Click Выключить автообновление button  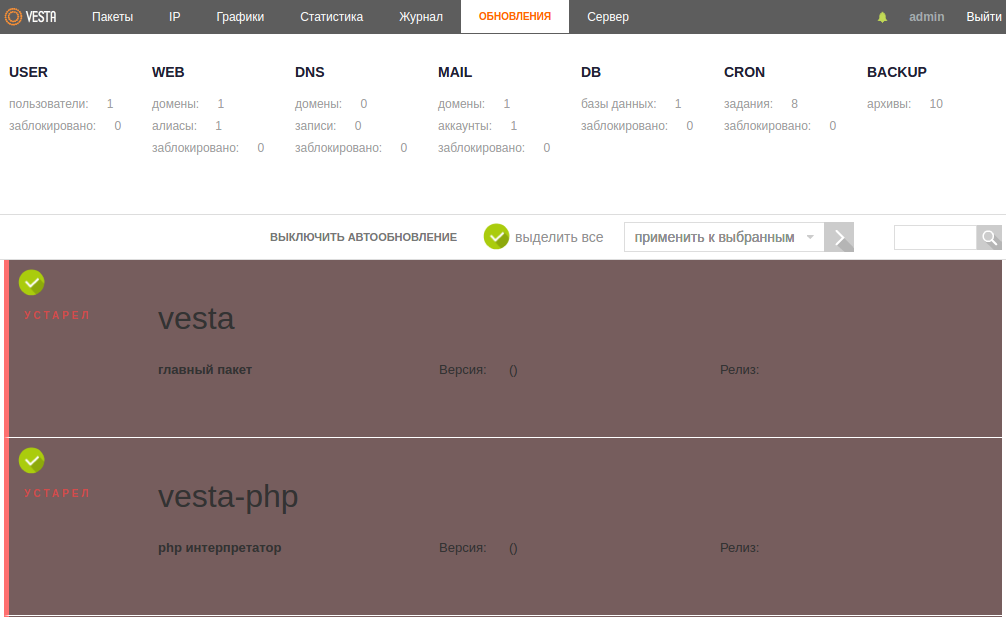[x=363, y=237]
